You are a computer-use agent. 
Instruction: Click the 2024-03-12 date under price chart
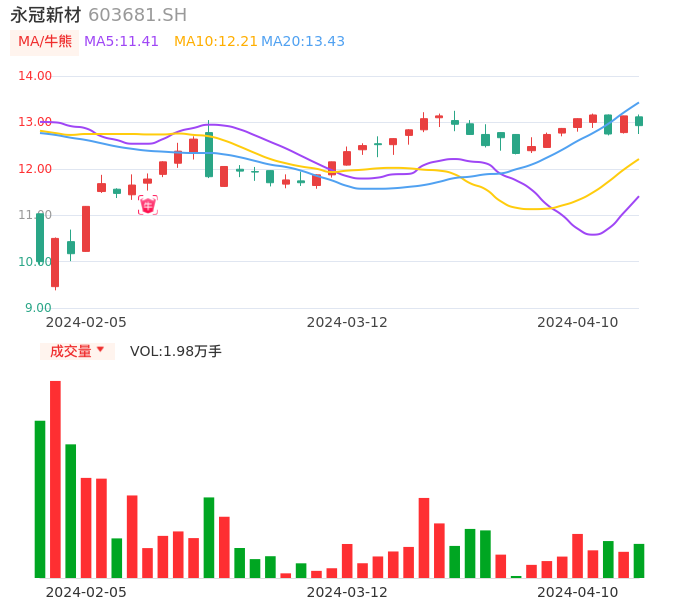pyautogui.click(x=347, y=322)
